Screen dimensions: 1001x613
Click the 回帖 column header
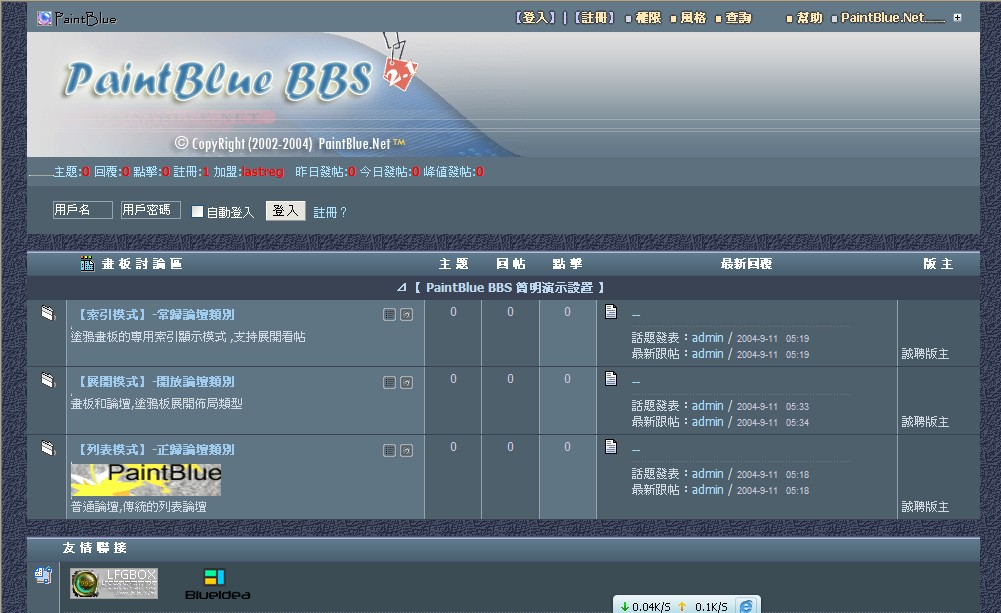click(511, 264)
